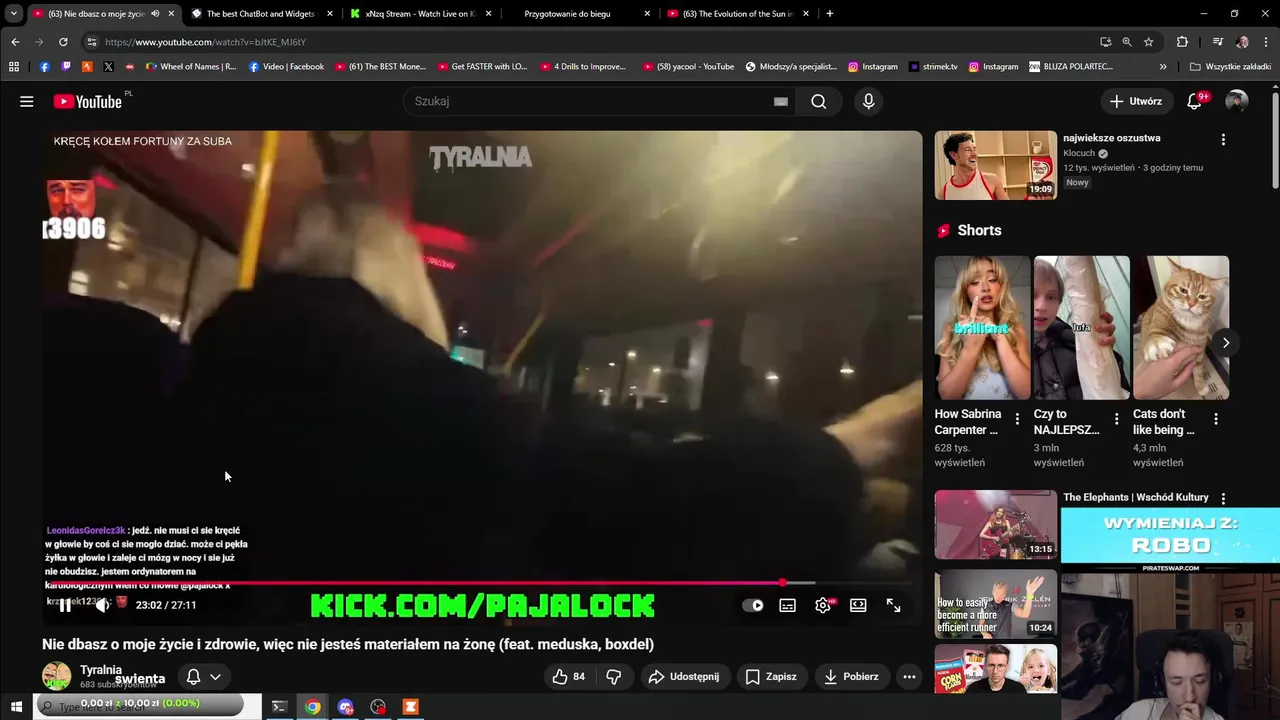This screenshot has width=1280, height=720.
Task: Open 'strimek.tv' bookmark
Action: 933,67
